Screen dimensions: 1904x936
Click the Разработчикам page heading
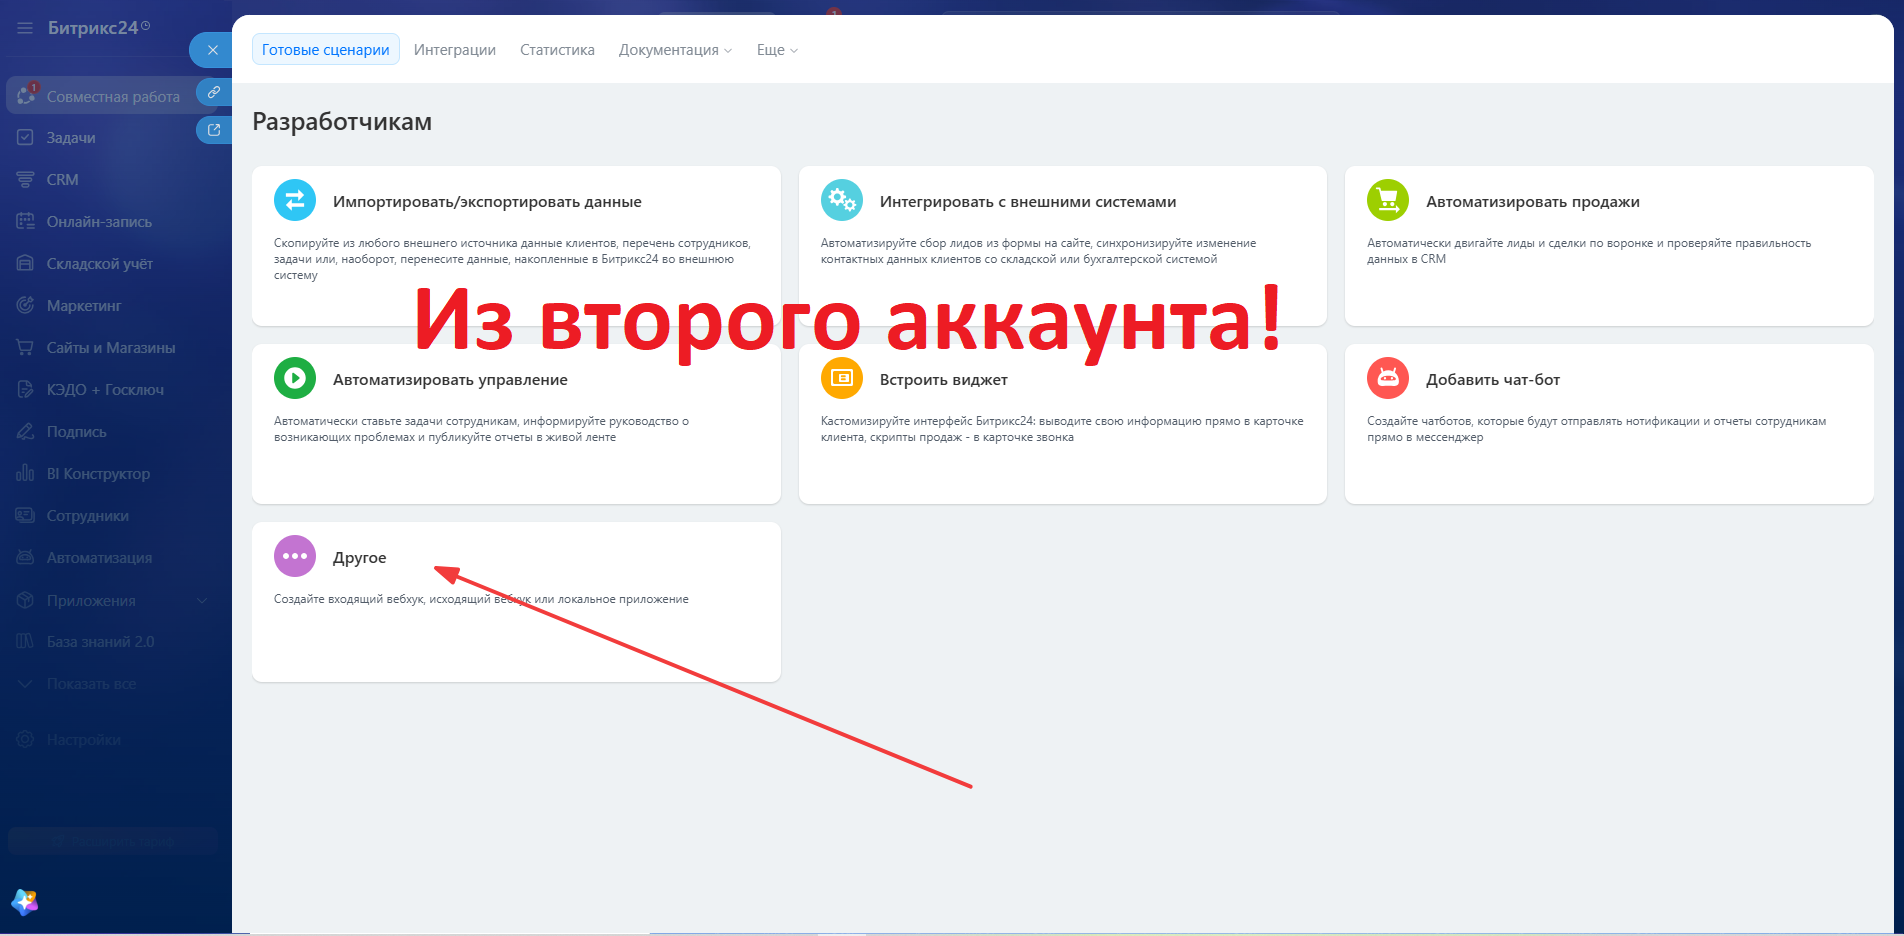point(342,122)
